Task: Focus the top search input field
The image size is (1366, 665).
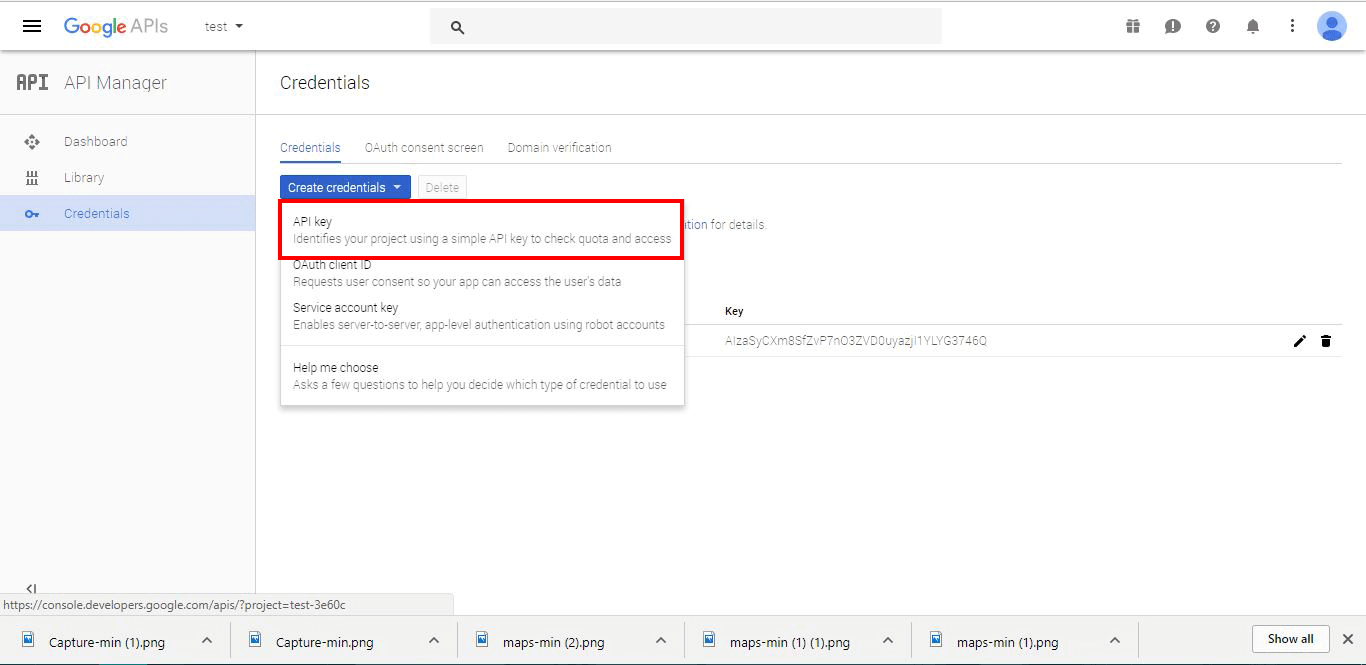Action: (x=686, y=27)
